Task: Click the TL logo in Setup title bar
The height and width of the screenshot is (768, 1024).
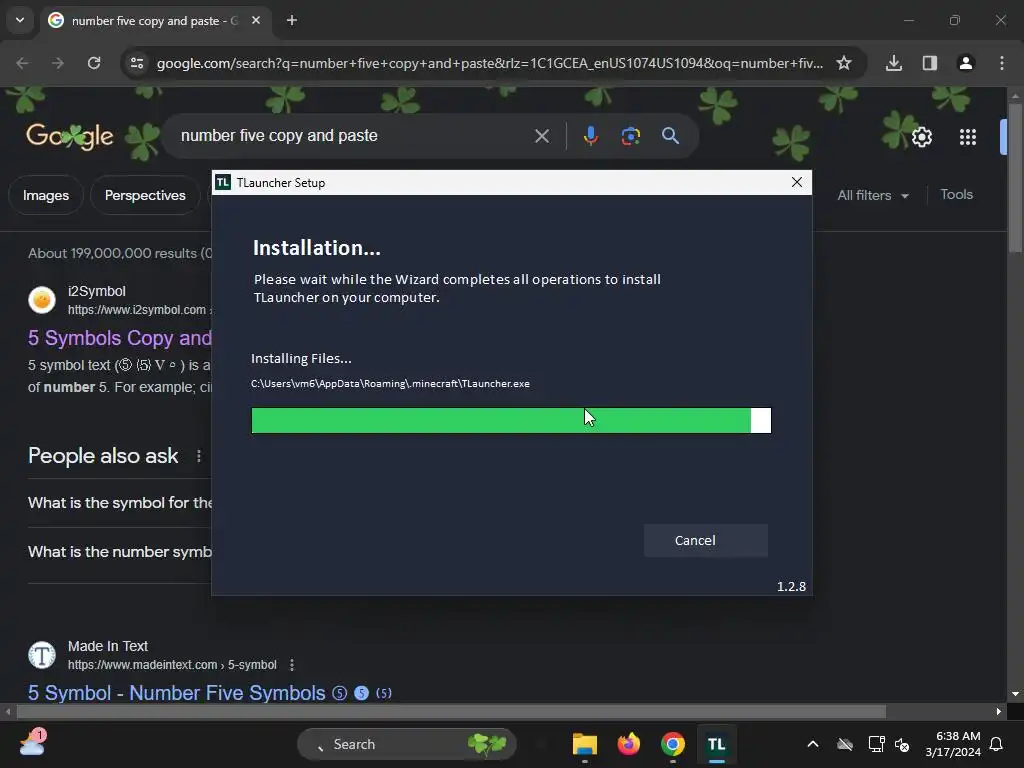Action: [223, 182]
